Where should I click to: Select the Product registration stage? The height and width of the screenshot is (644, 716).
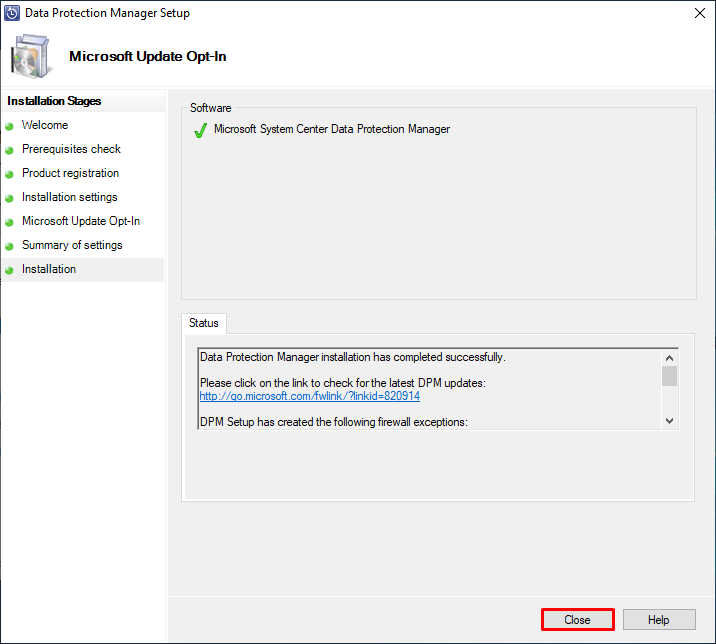[70, 173]
